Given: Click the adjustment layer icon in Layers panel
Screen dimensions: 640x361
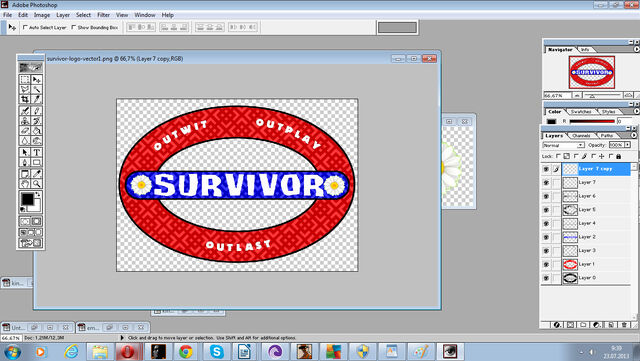Looking at the screenshot, I should point(597,325).
